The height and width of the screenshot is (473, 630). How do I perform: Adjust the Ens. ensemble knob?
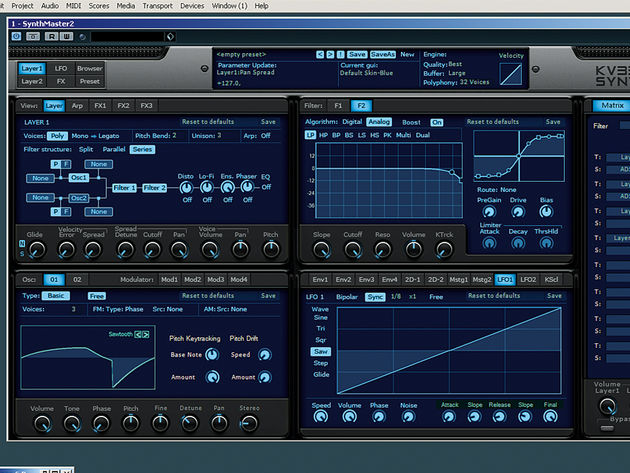[x=227, y=187]
